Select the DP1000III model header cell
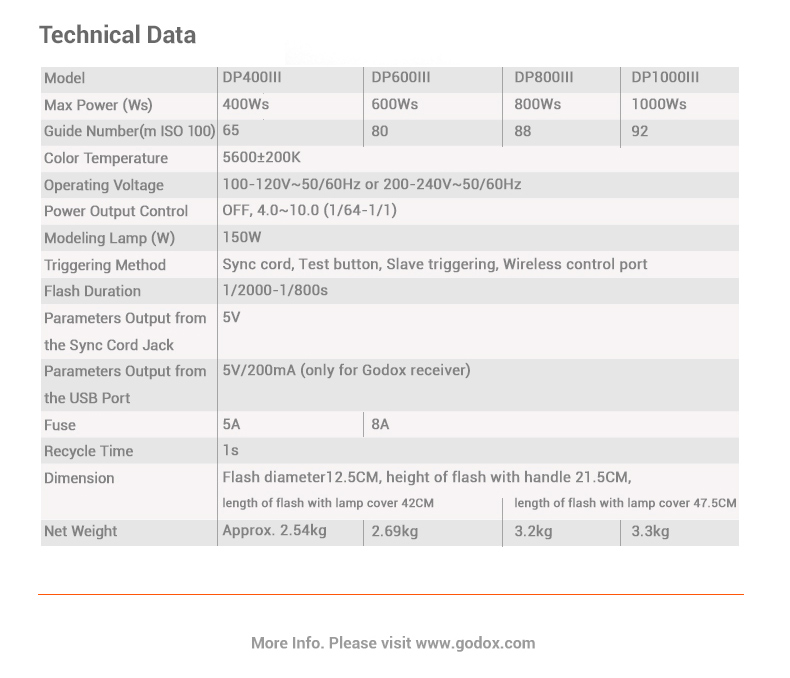This screenshot has width=790, height=678. coord(665,78)
